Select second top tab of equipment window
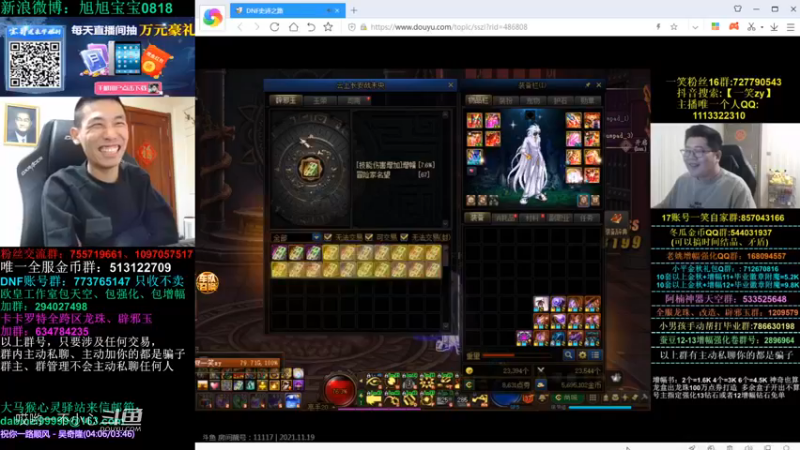 click(506, 101)
